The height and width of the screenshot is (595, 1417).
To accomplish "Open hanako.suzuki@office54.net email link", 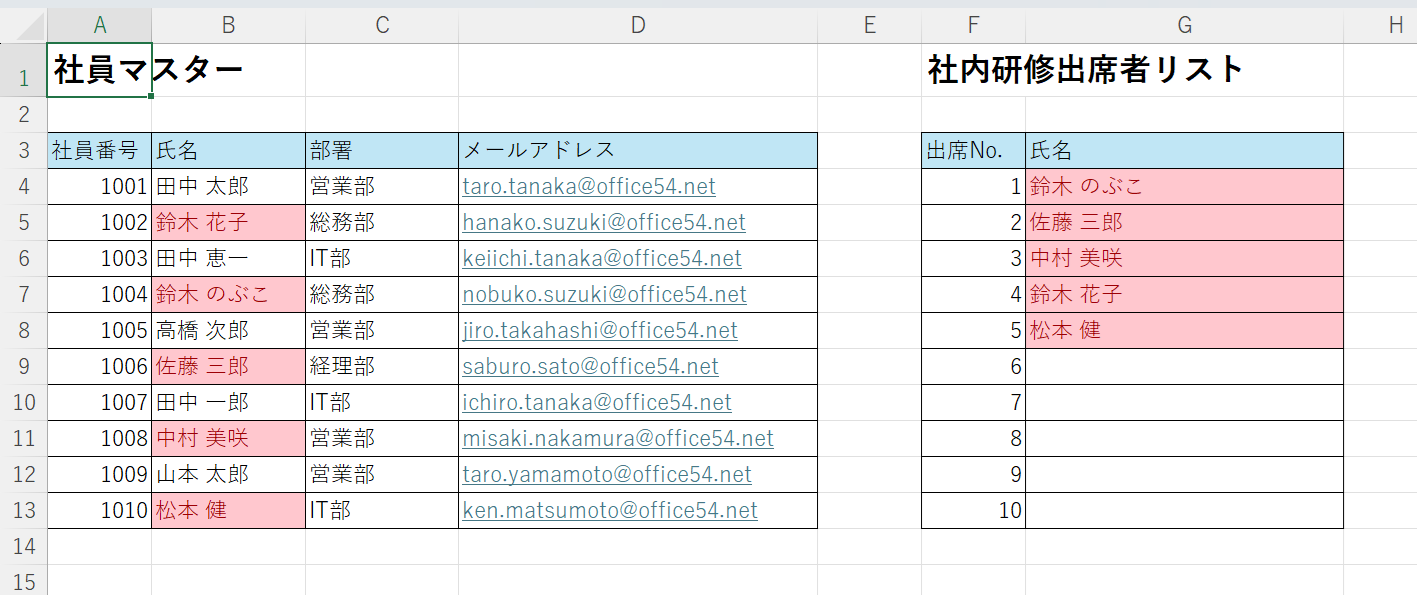I will (x=604, y=222).
